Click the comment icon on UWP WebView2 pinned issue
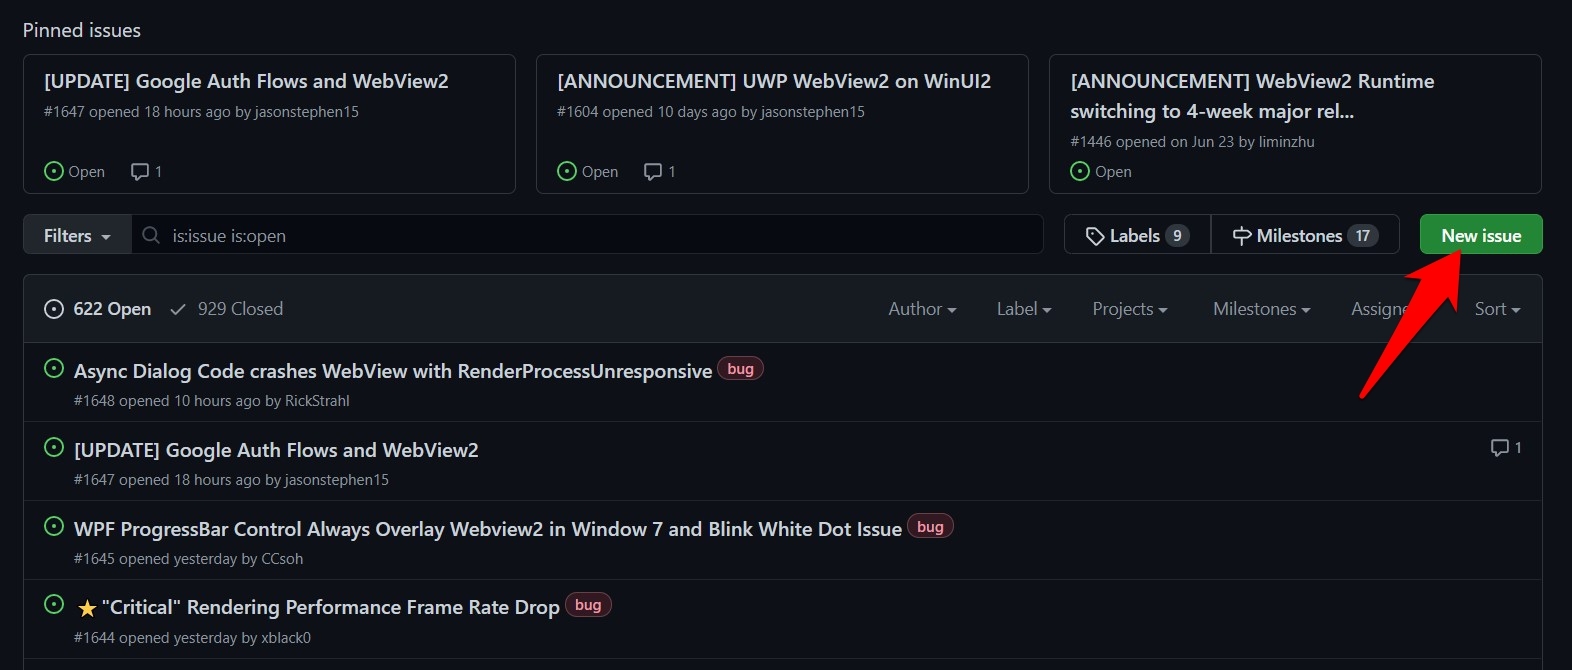This screenshot has width=1572, height=670. (x=653, y=172)
